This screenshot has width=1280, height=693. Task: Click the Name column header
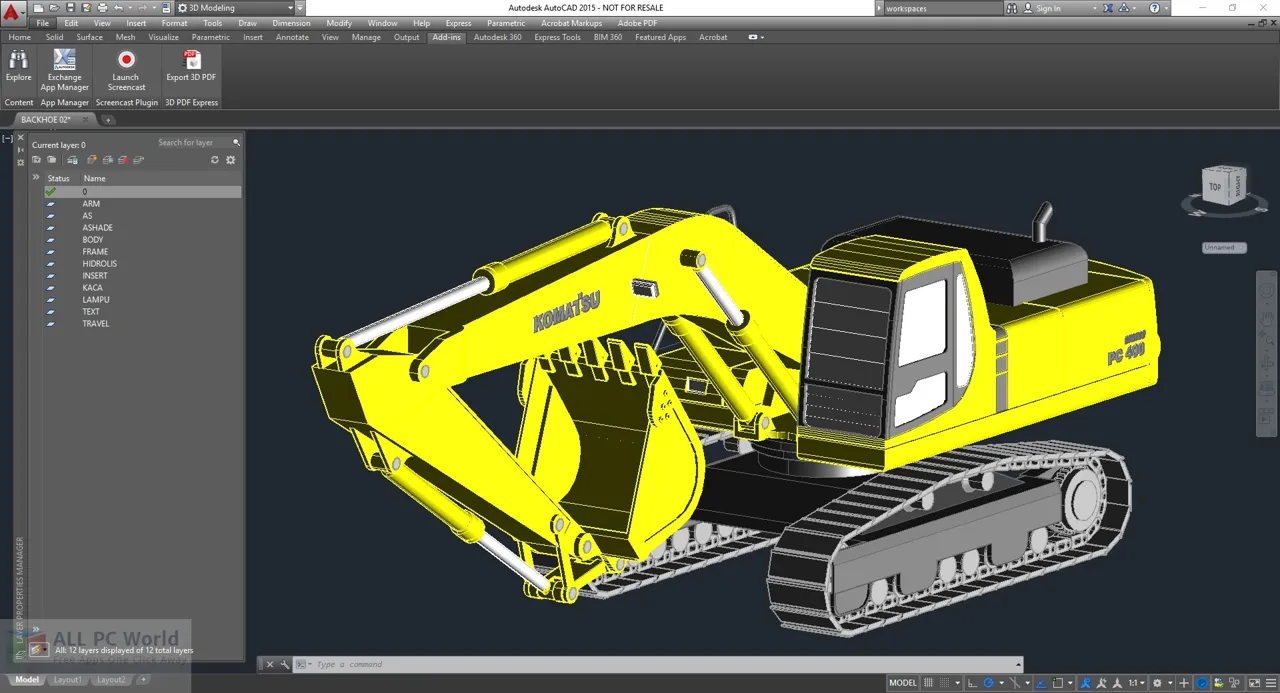(94, 178)
